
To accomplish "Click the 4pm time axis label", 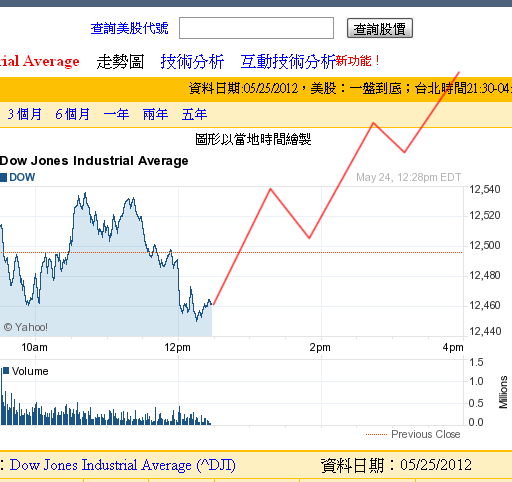I will (453, 347).
